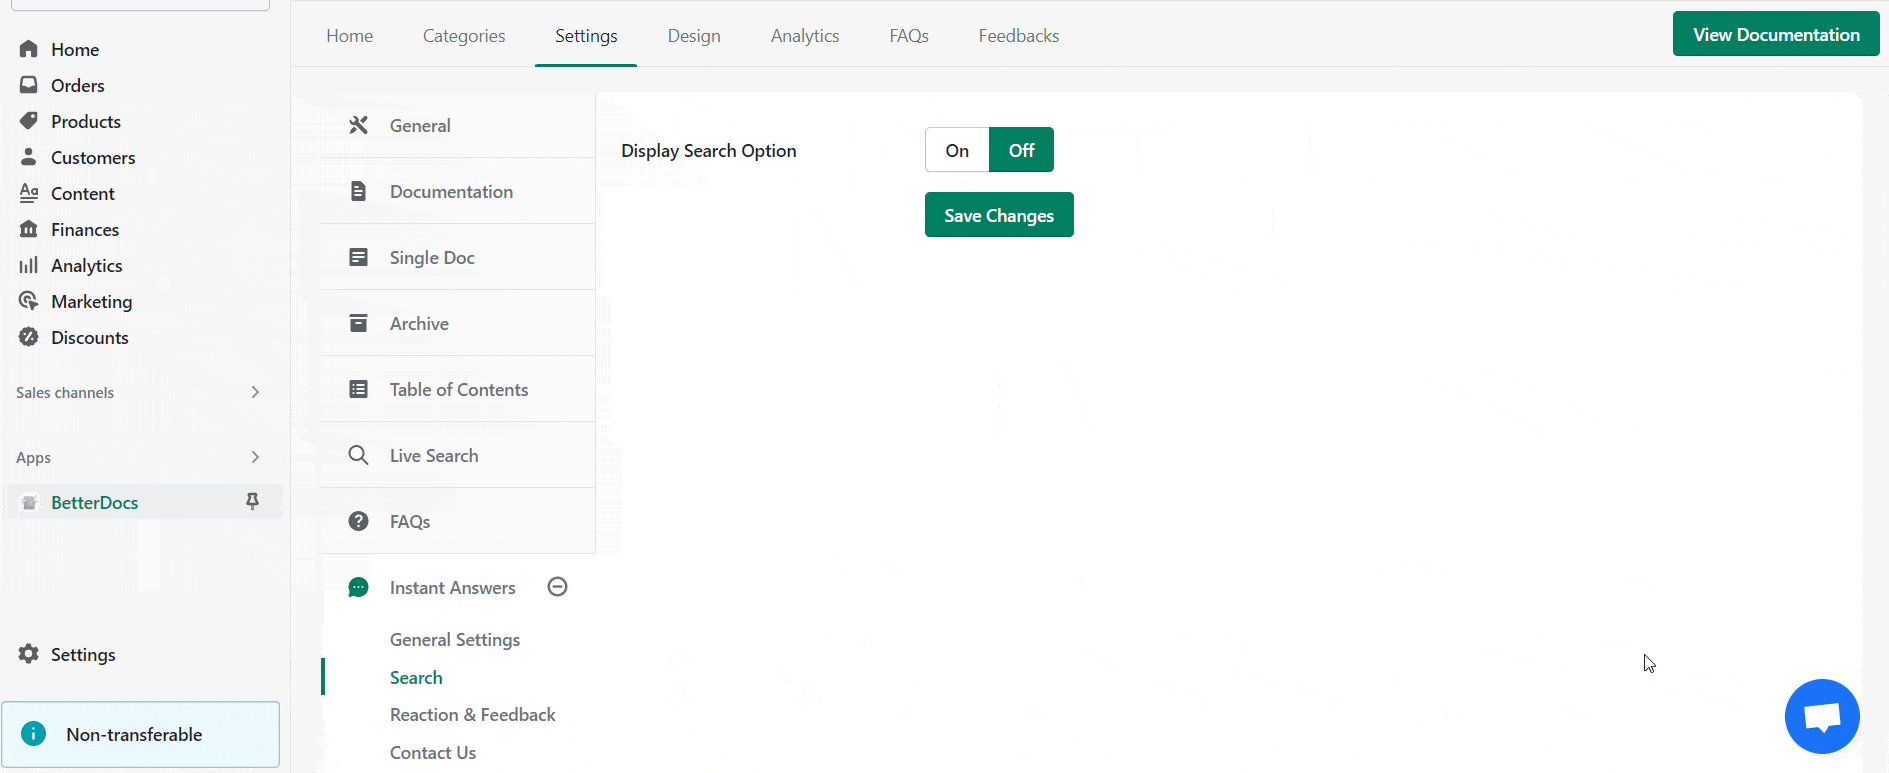The image size is (1889, 773).
Task: Click the Documentation file icon
Action: coord(358,191)
